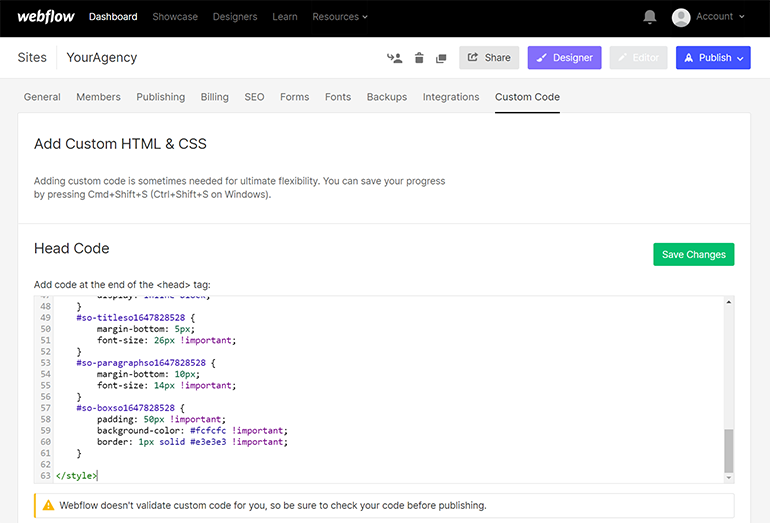Click the warning triangle icon

46,505
